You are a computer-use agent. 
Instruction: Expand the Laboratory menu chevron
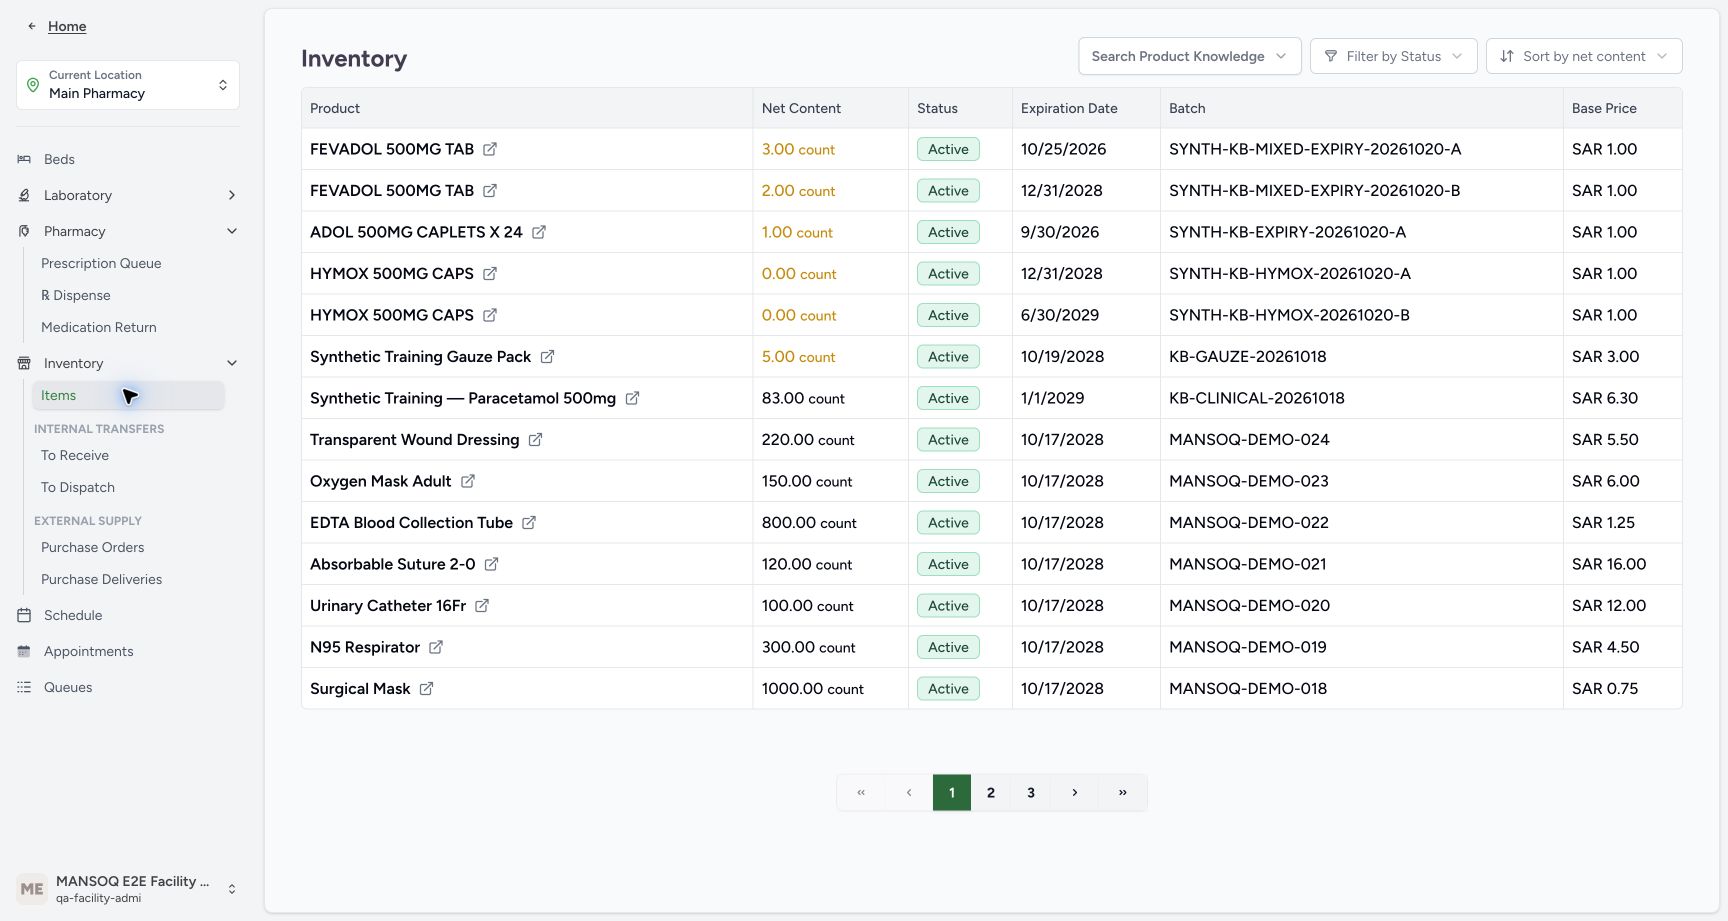click(x=232, y=195)
